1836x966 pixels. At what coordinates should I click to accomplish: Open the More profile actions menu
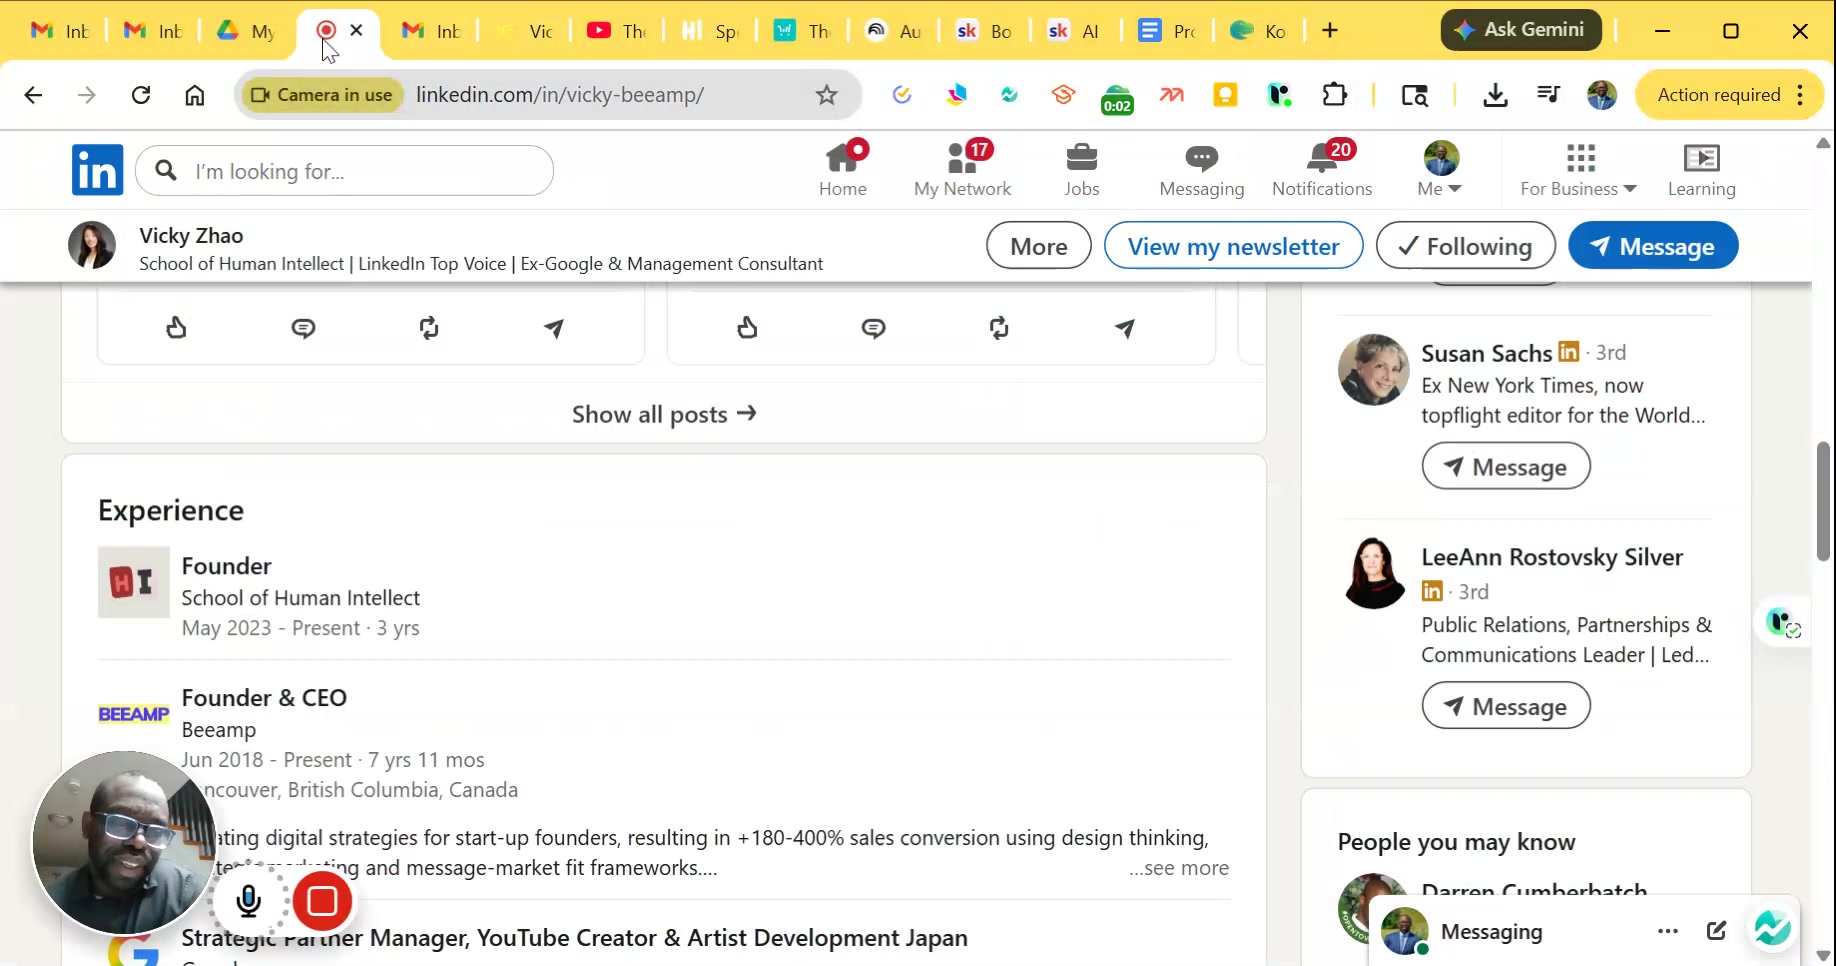1038,246
